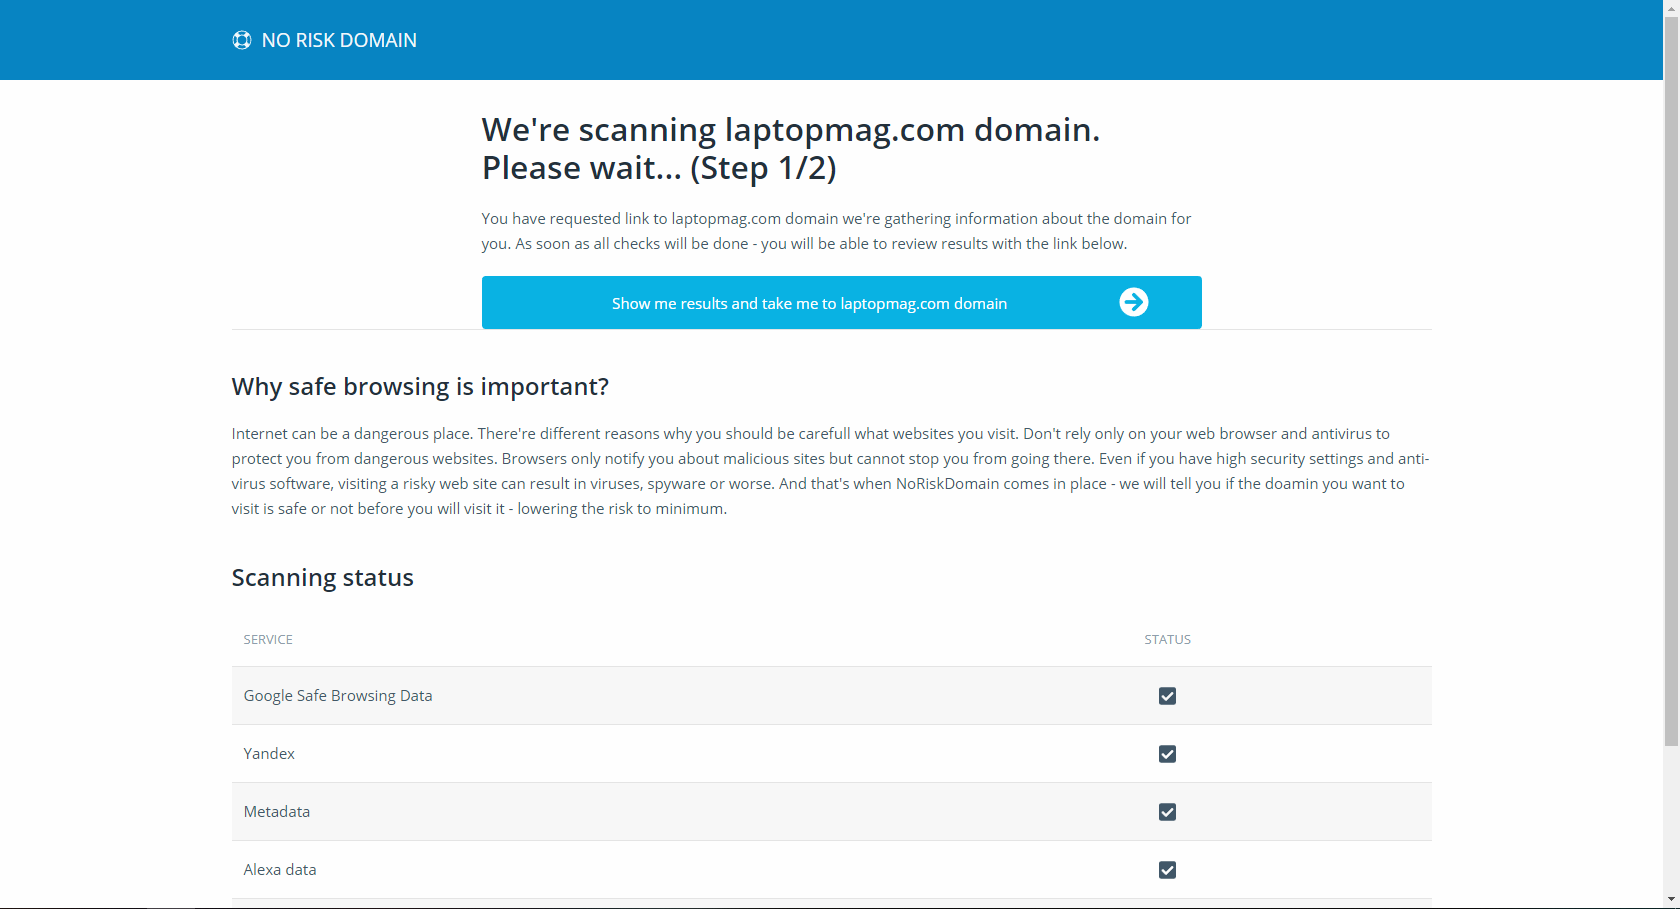
Task: Select the Alexa data service label
Action: click(x=280, y=870)
